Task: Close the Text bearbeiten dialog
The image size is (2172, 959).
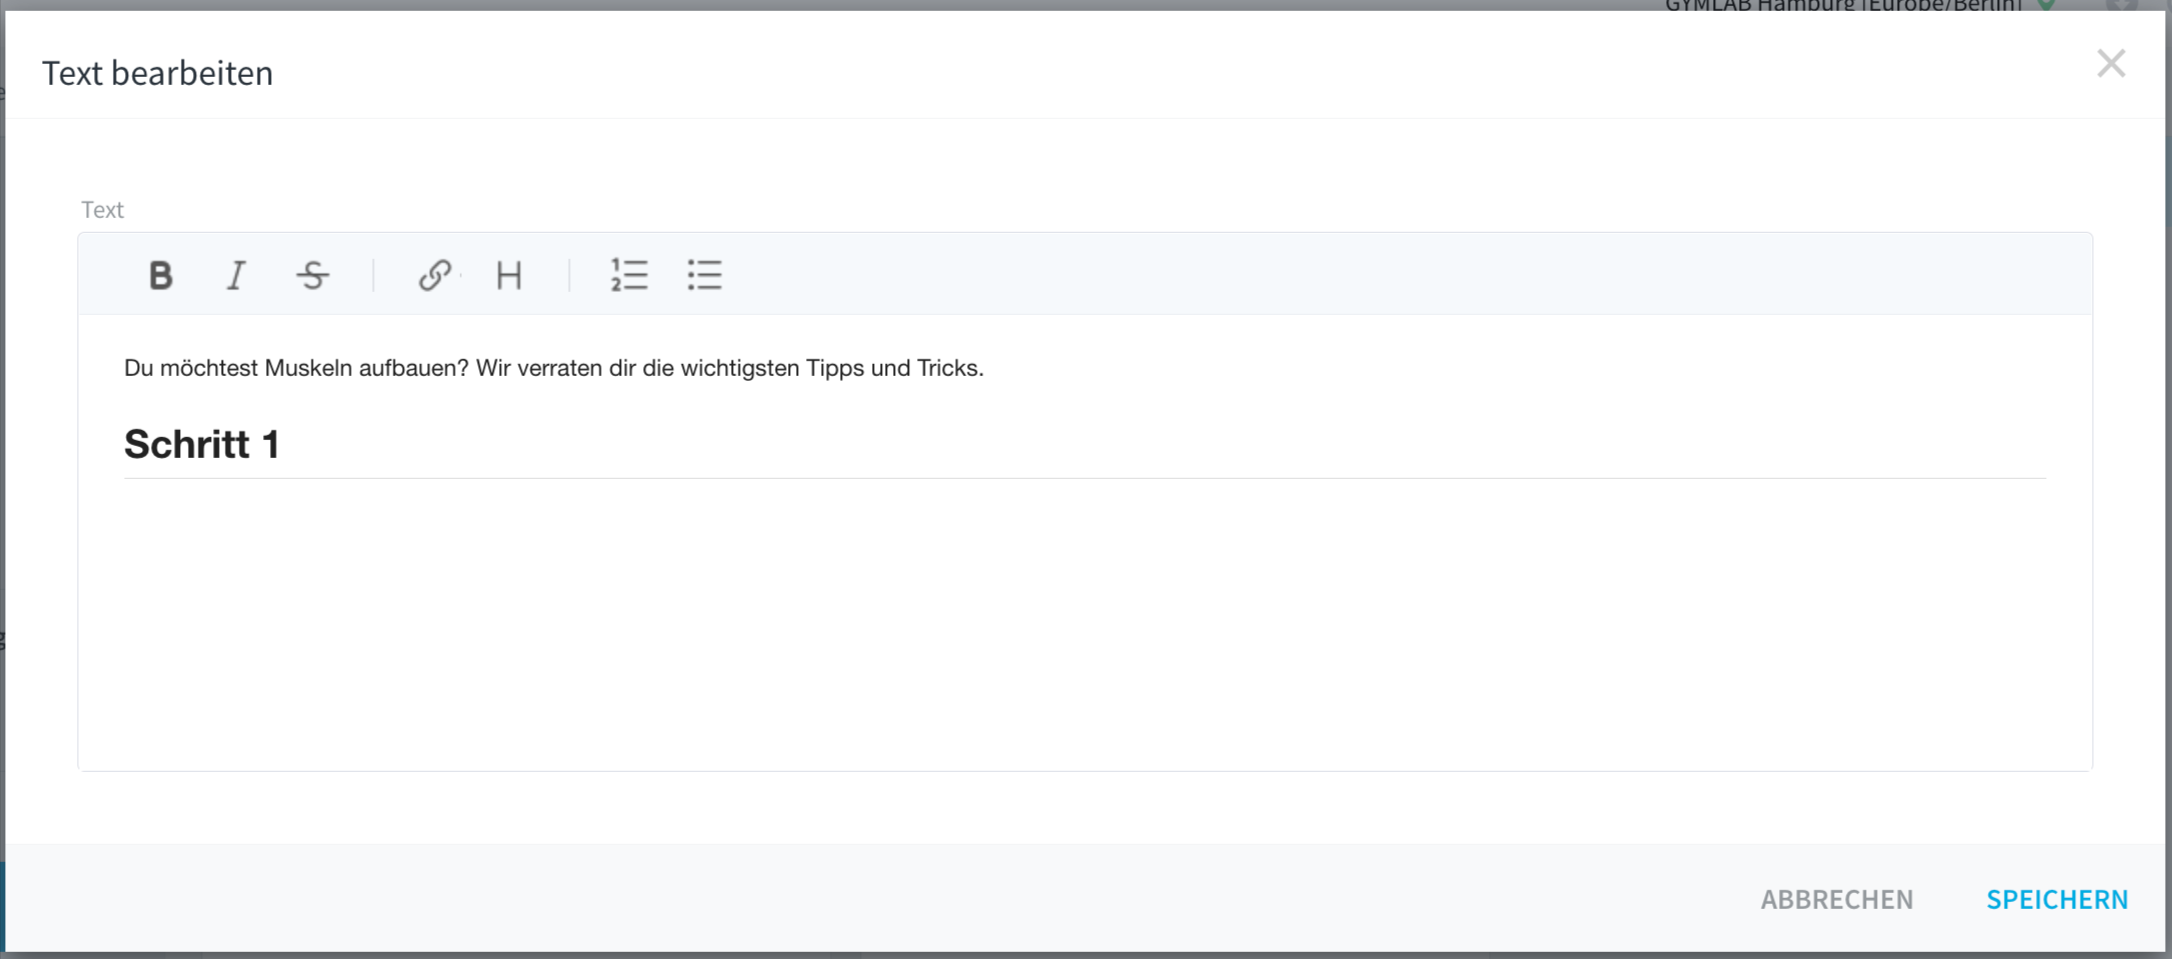Action: pyautogui.click(x=2111, y=64)
